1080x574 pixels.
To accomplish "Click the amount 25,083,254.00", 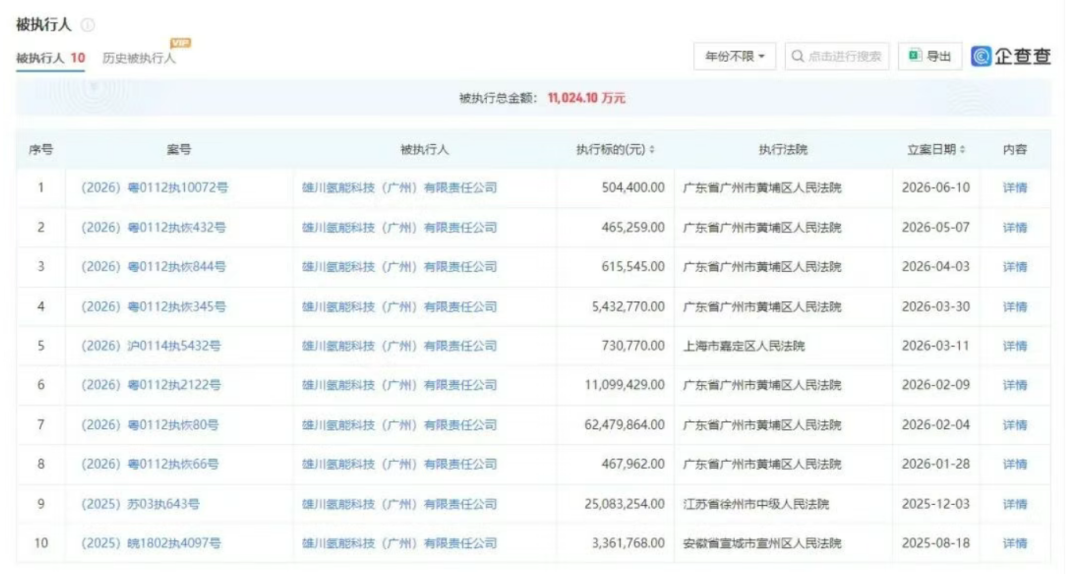I will click(625, 504).
